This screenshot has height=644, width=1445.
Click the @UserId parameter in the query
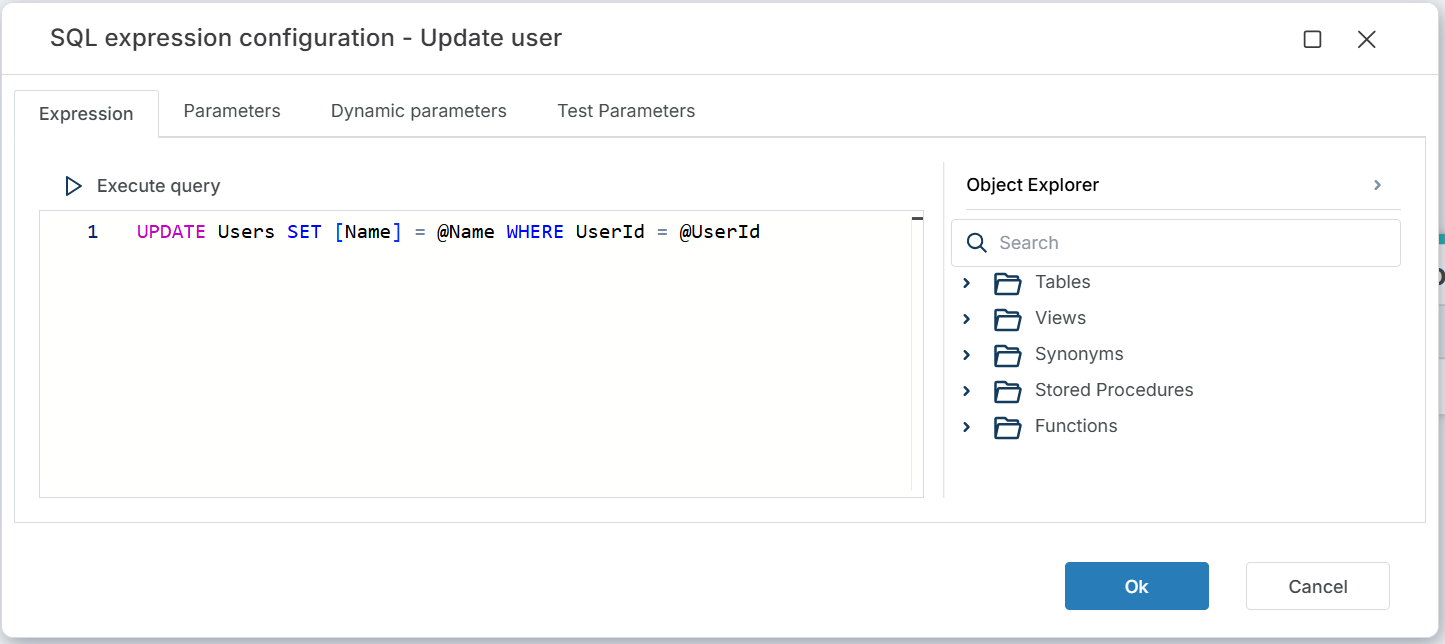[720, 232]
